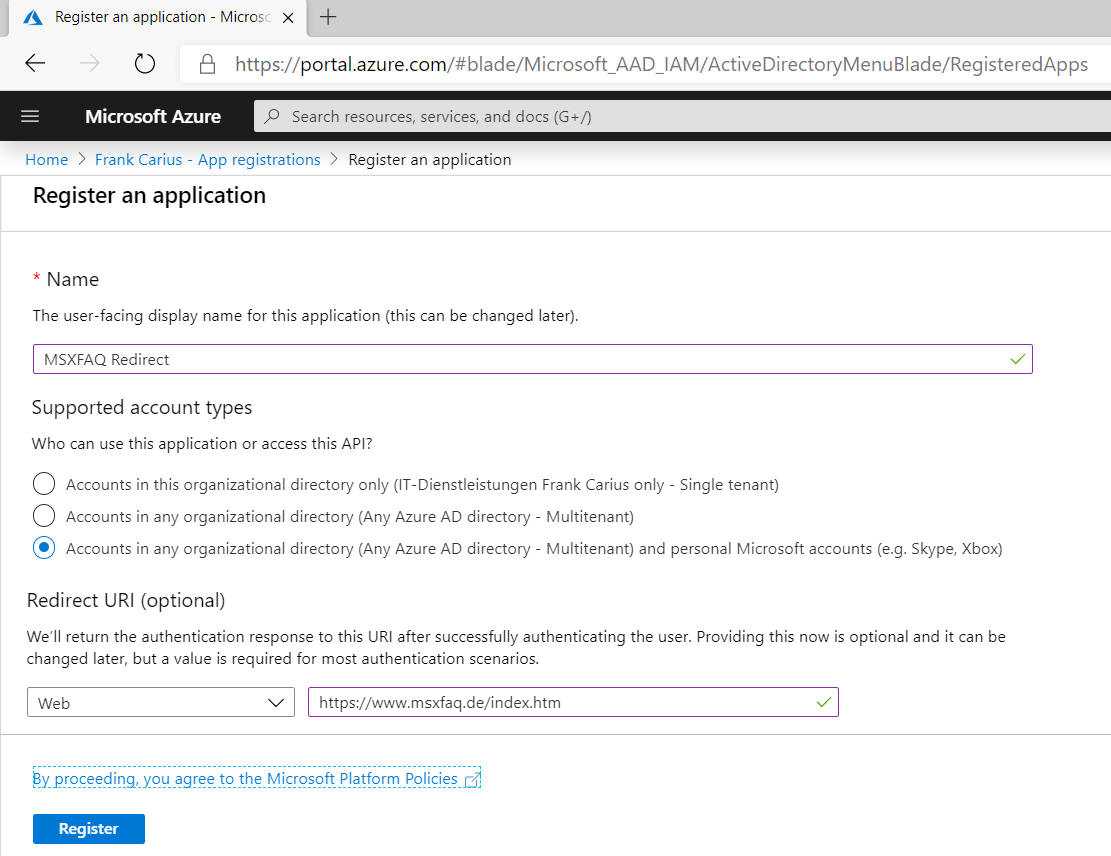The height and width of the screenshot is (856, 1111).
Task: Click the browser forward arrow
Action: pyautogui.click(x=89, y=64)
